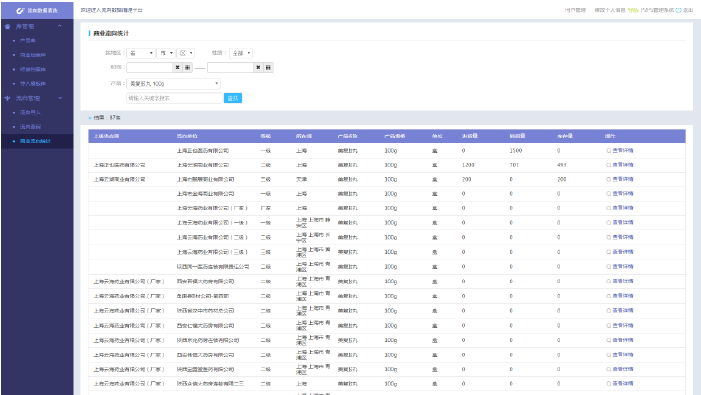This screenshot has height=395, width=701.
Task: Clear the end date with its X icon
Action: pyautogui.click(x=258, y=67)
